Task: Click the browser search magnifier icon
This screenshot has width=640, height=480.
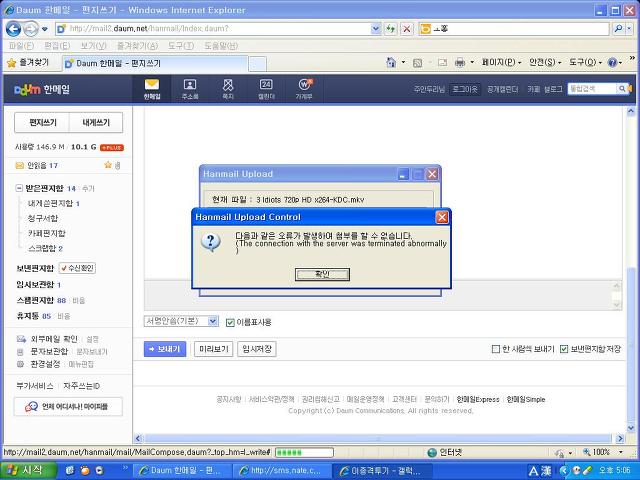Action: (x=618, y=29)
